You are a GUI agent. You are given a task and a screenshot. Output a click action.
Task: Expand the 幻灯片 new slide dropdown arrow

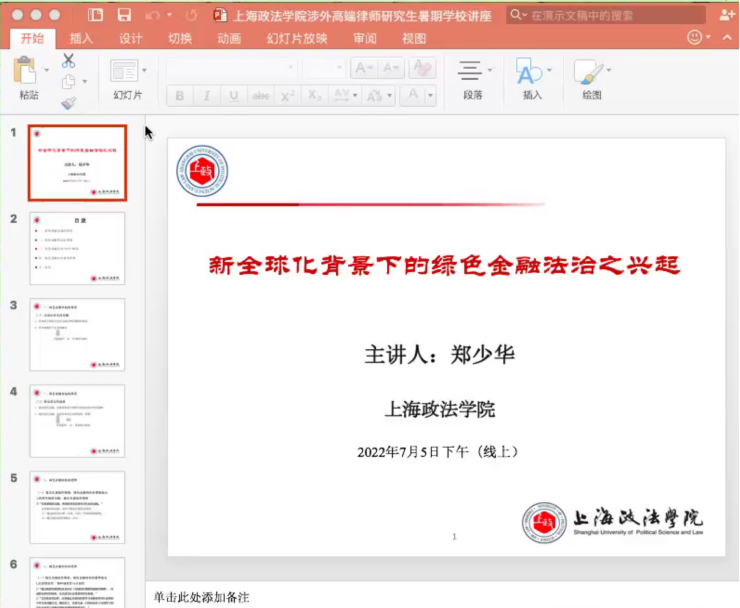coord(144,71)
